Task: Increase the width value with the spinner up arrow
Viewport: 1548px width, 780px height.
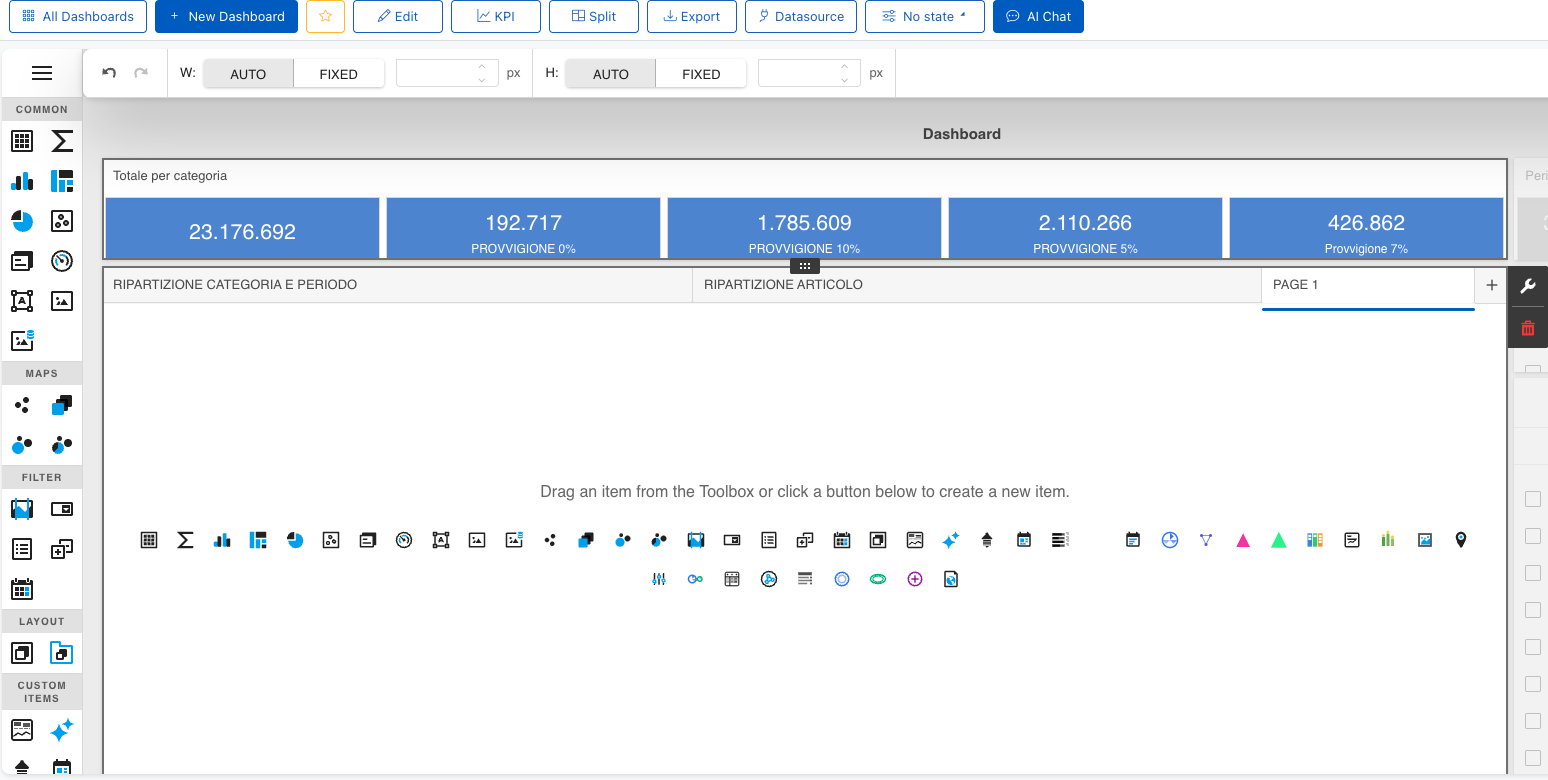Action: (x=482, y=67)
